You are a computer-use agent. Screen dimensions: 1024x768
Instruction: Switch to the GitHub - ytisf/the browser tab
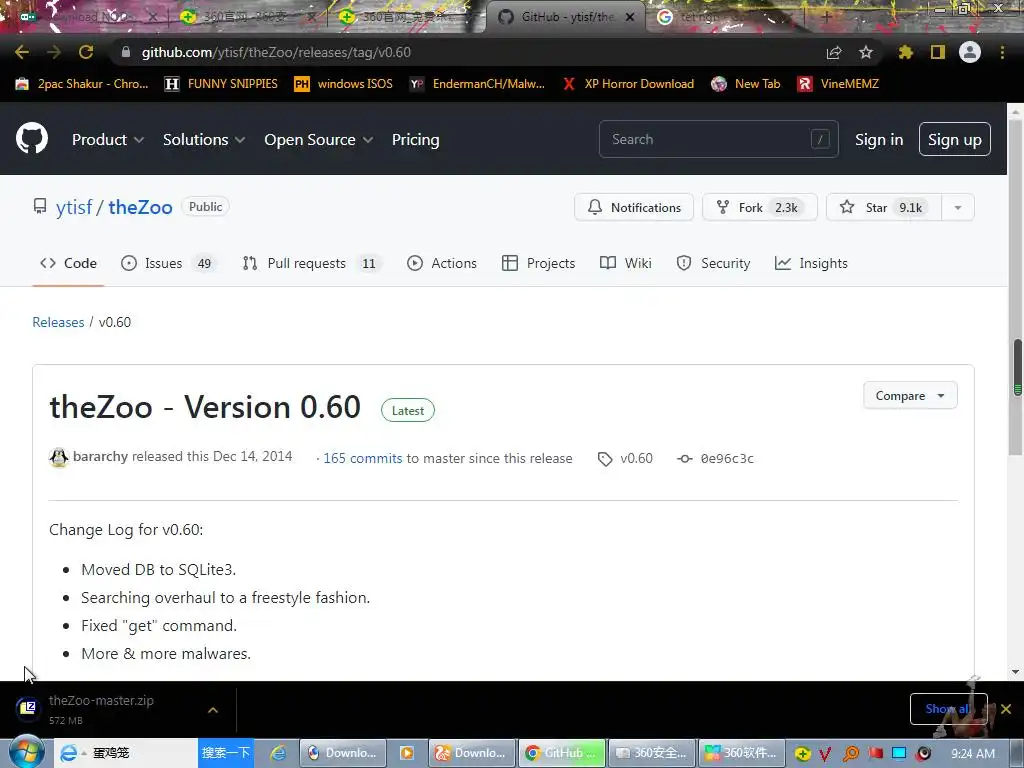[x=566, y=18]
